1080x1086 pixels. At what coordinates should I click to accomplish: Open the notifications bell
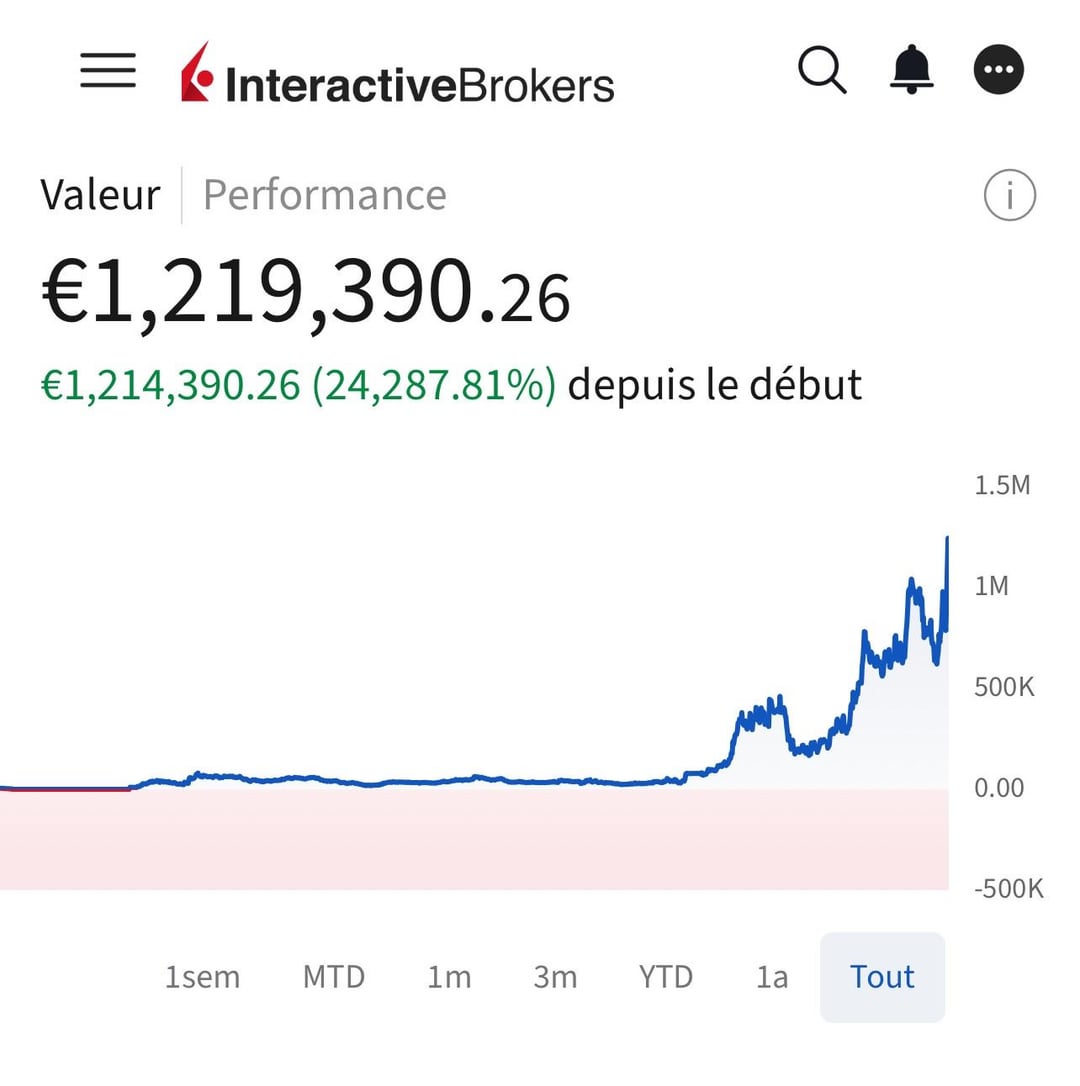910,70
